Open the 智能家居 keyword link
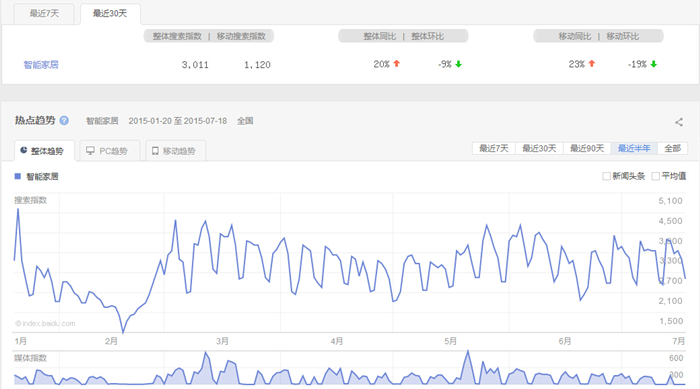This screenshot has width=700, height=389. [x=41, y=65]
